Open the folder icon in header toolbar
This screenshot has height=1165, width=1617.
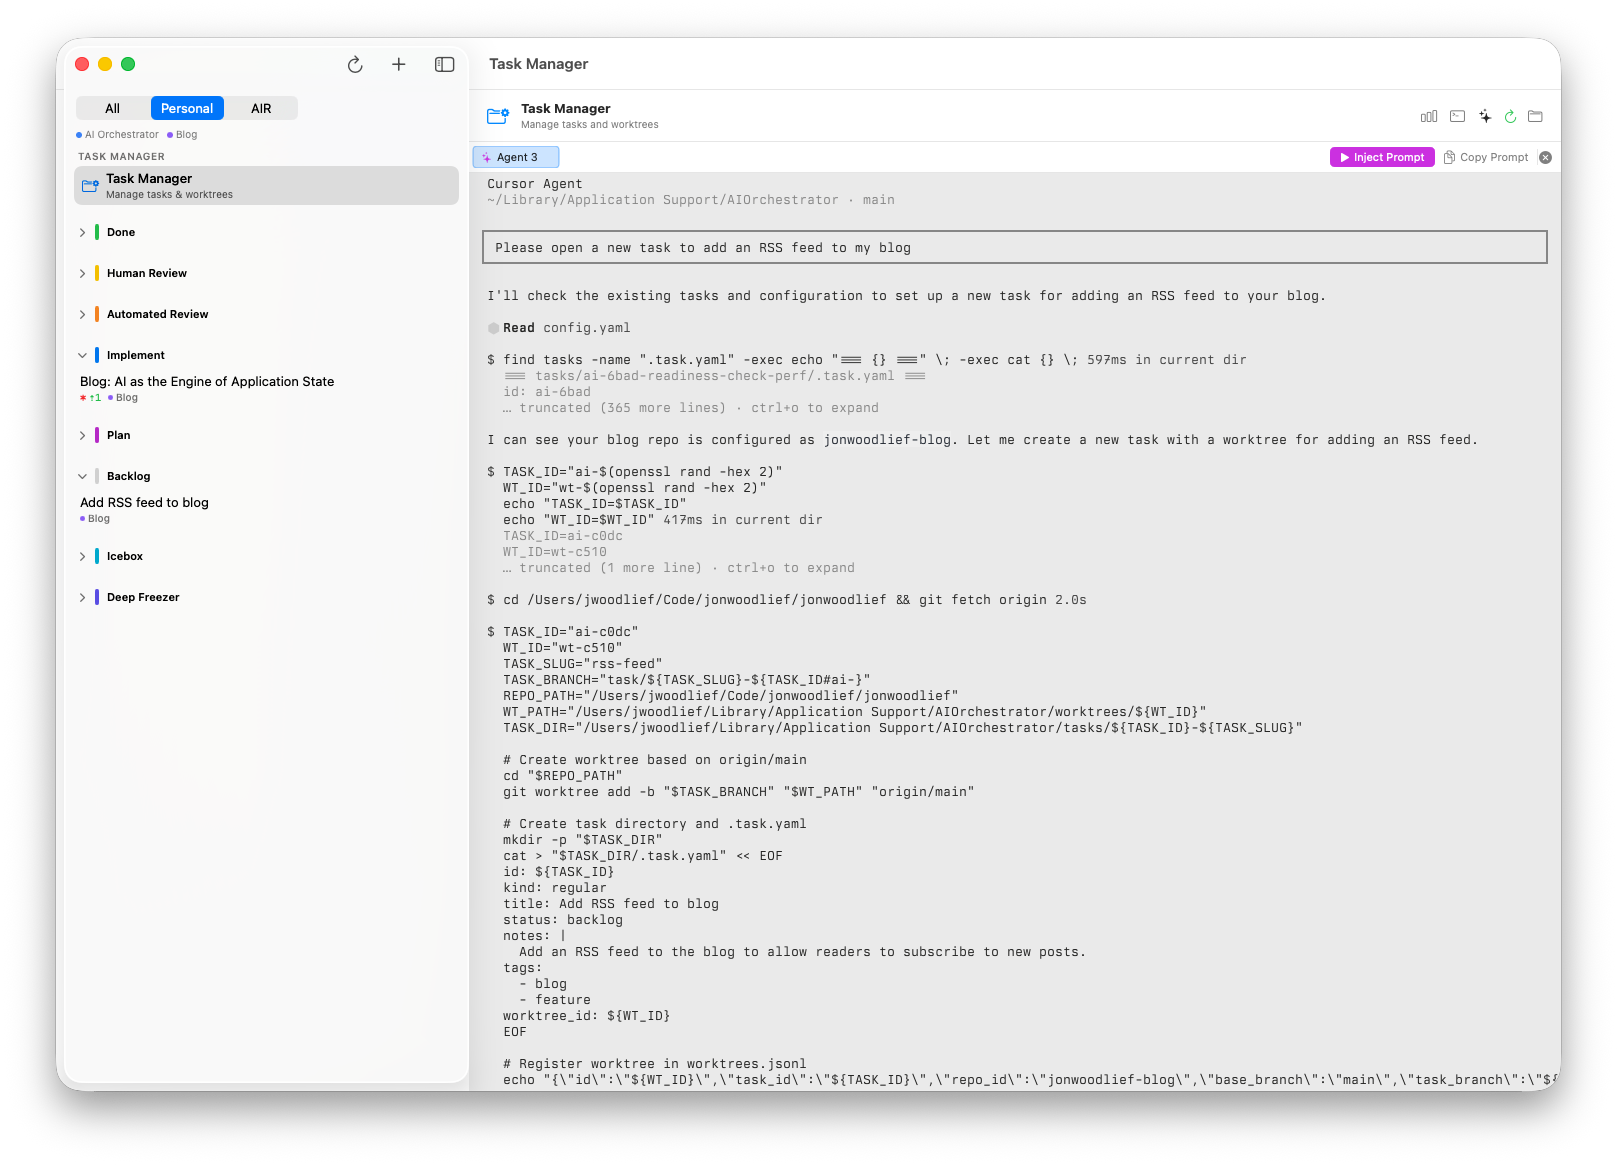[x=1535, y=117]
